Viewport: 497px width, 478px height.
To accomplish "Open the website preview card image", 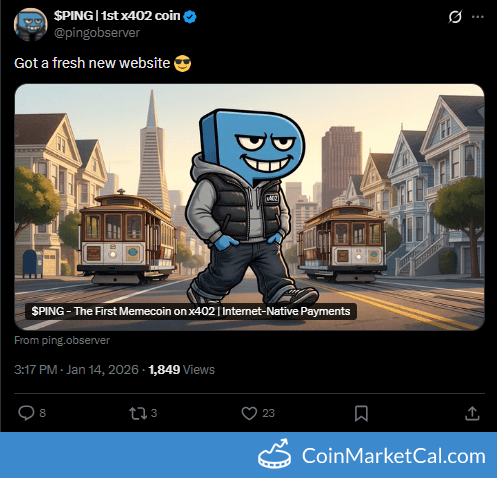I will 249,207.
